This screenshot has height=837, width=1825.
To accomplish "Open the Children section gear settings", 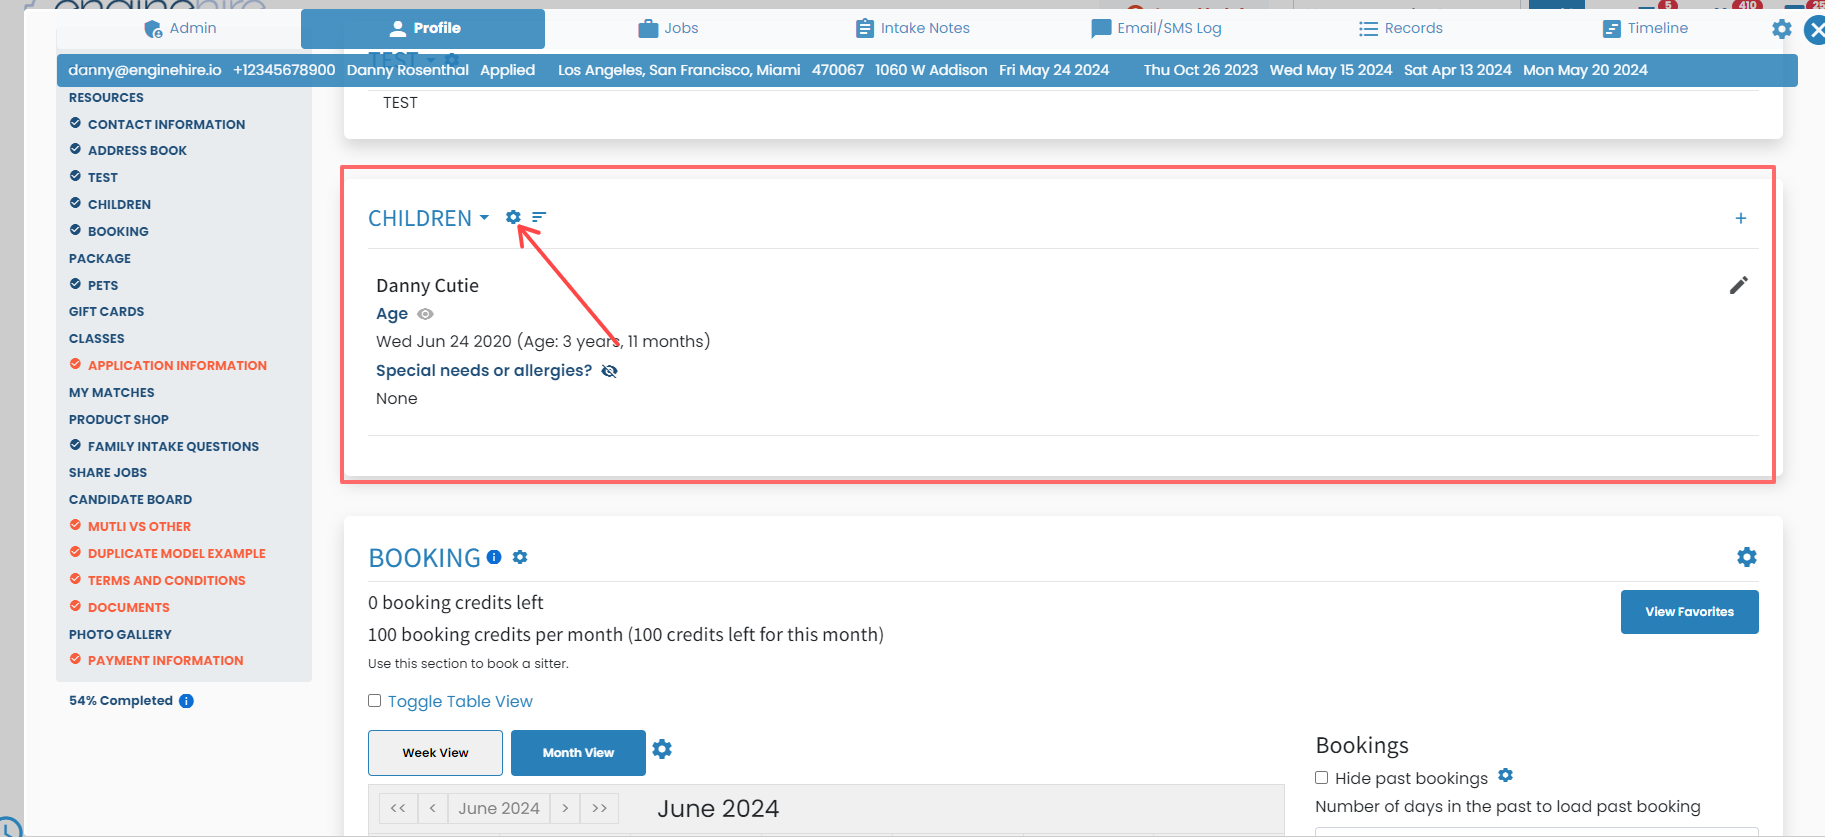I will click(x=513, y=217).
